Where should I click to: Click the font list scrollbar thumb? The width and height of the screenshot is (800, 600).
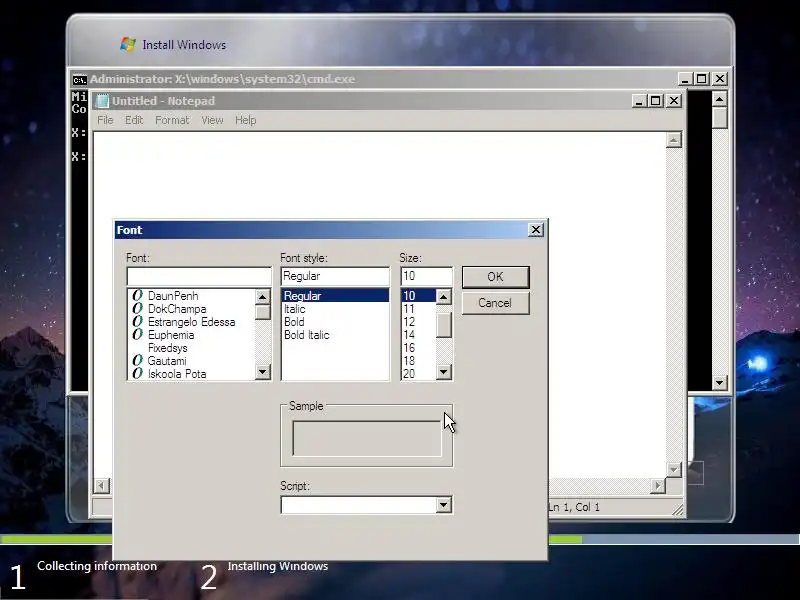[x=262, y=312]
